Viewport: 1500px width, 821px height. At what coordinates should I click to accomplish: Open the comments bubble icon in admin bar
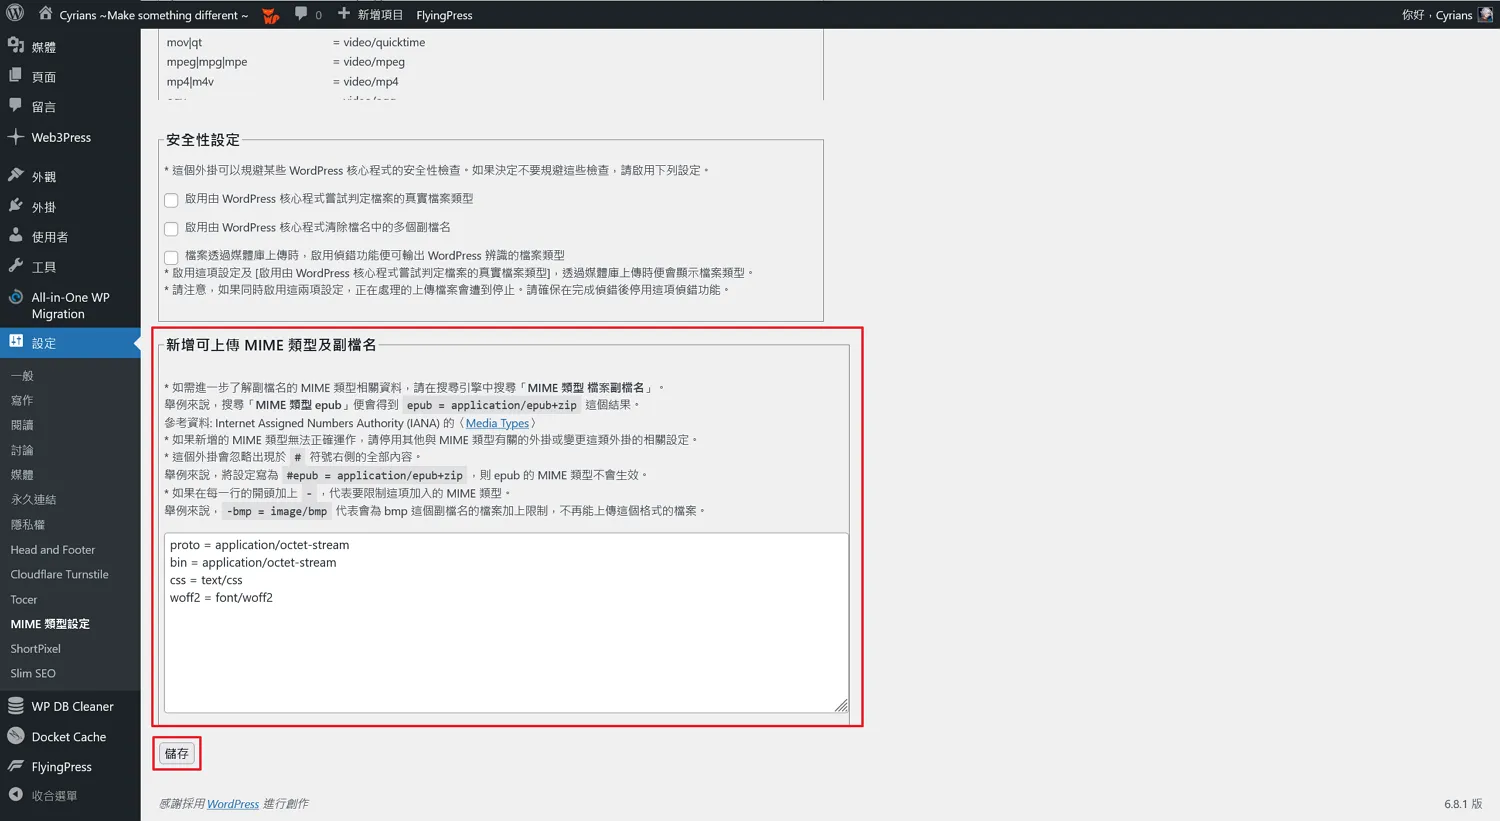pos(301,14)
